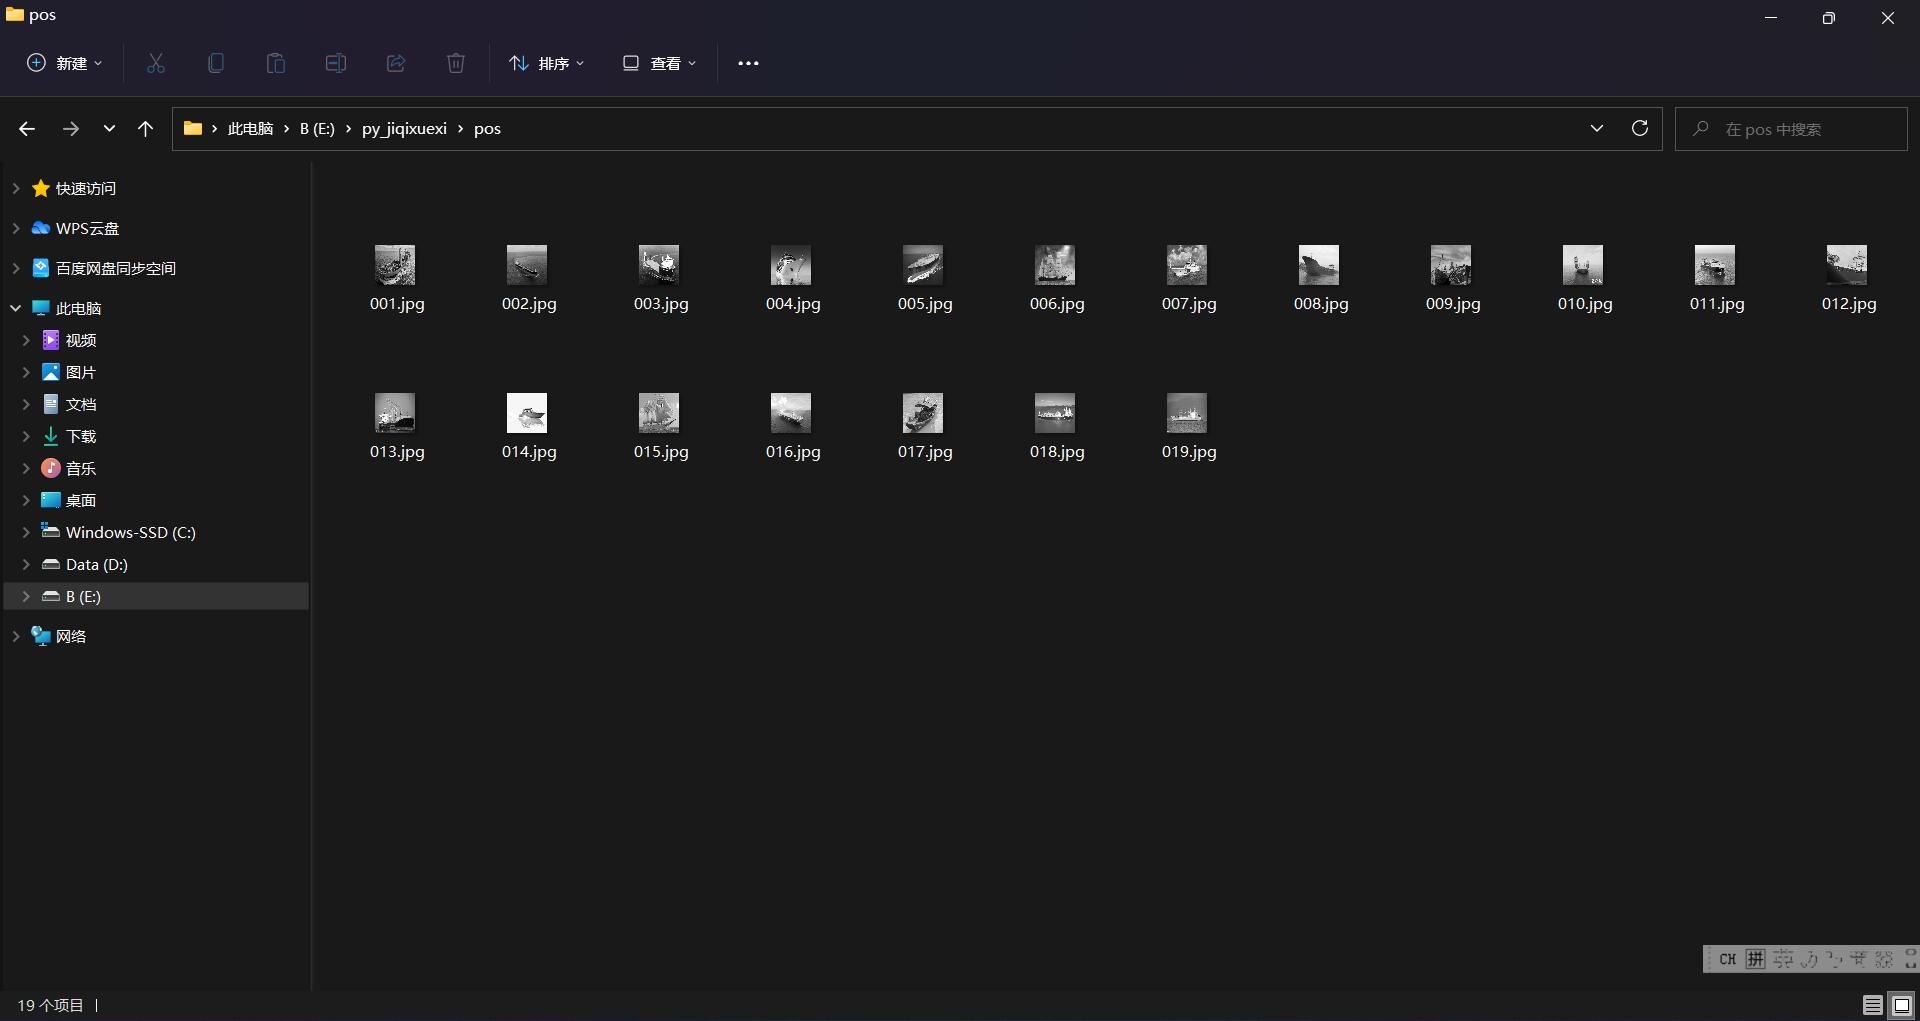Click the Share icon in toolbar
Image resolution: width=1920 pixels, height=1021 pixels.
click(396, 63)
